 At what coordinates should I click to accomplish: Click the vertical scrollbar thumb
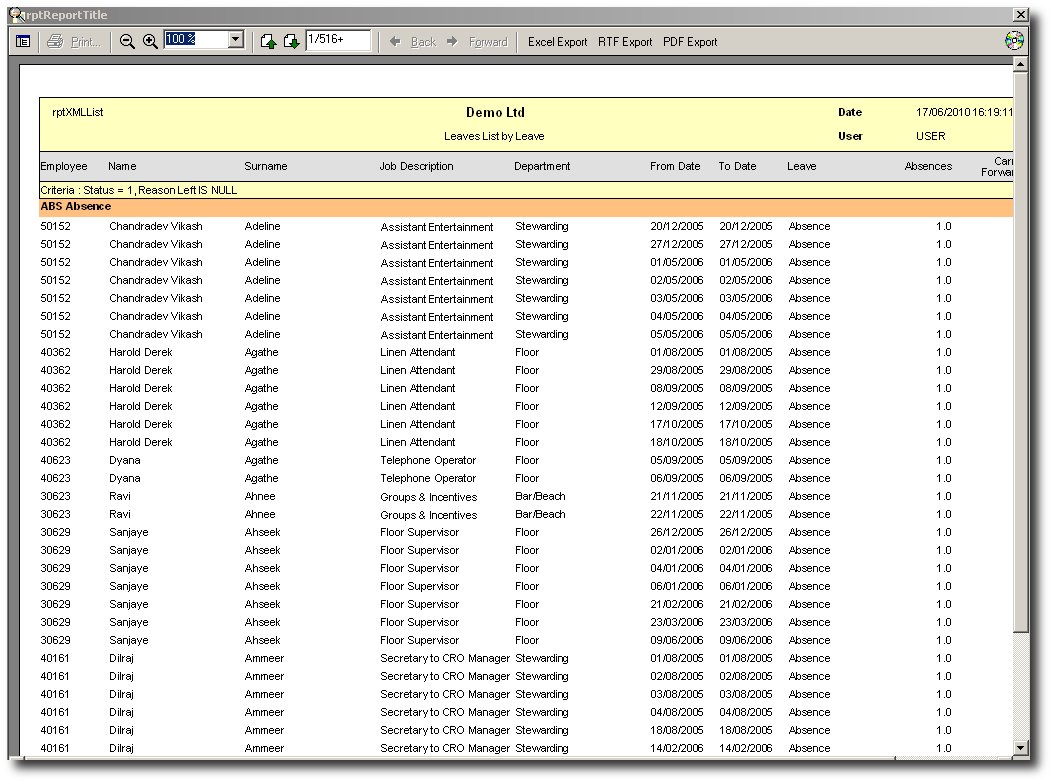(1020, 350)
